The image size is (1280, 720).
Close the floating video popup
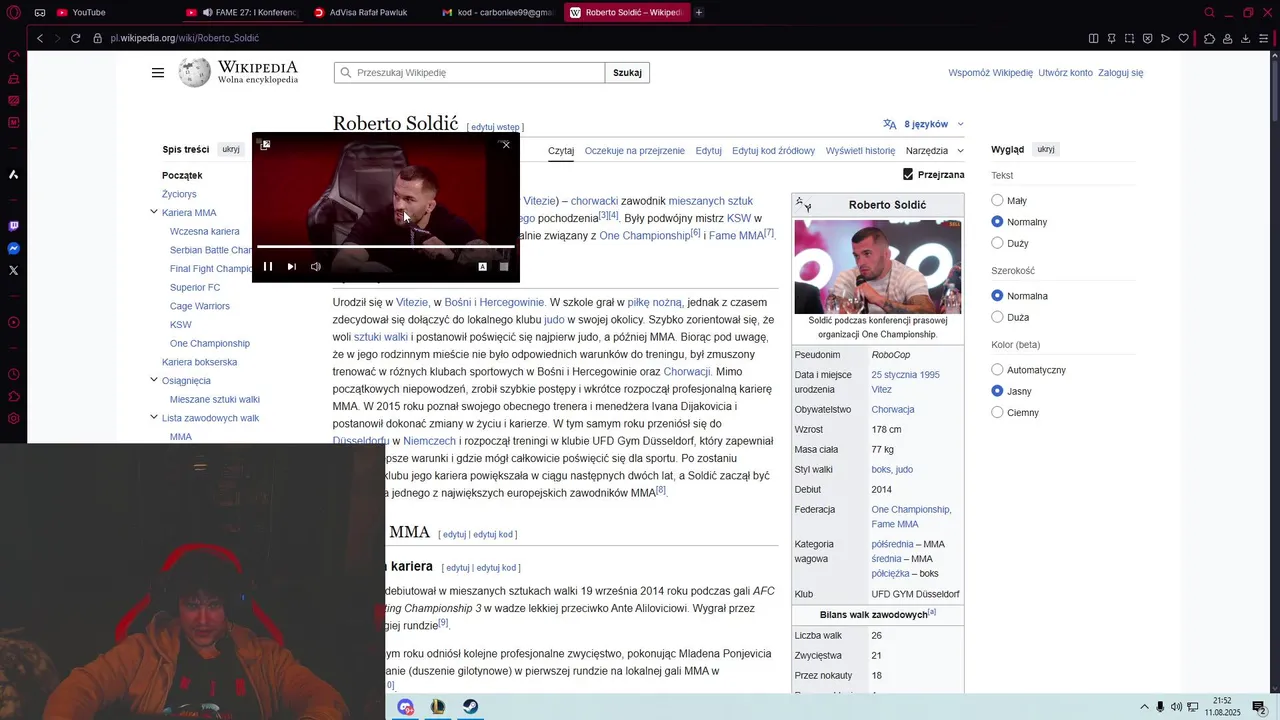point(506,145)
